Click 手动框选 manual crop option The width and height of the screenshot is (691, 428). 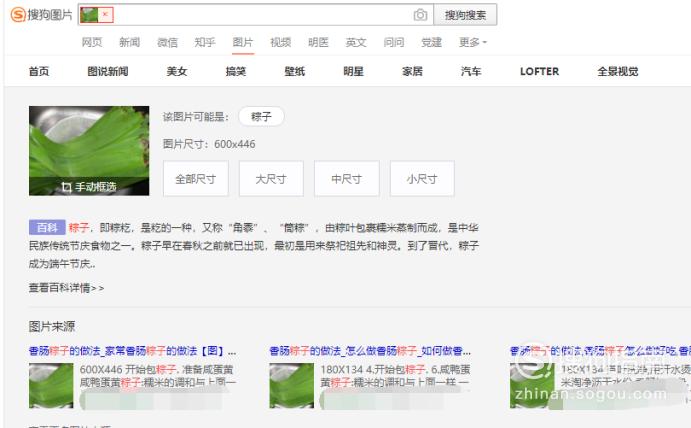click(x=89, y=187)
